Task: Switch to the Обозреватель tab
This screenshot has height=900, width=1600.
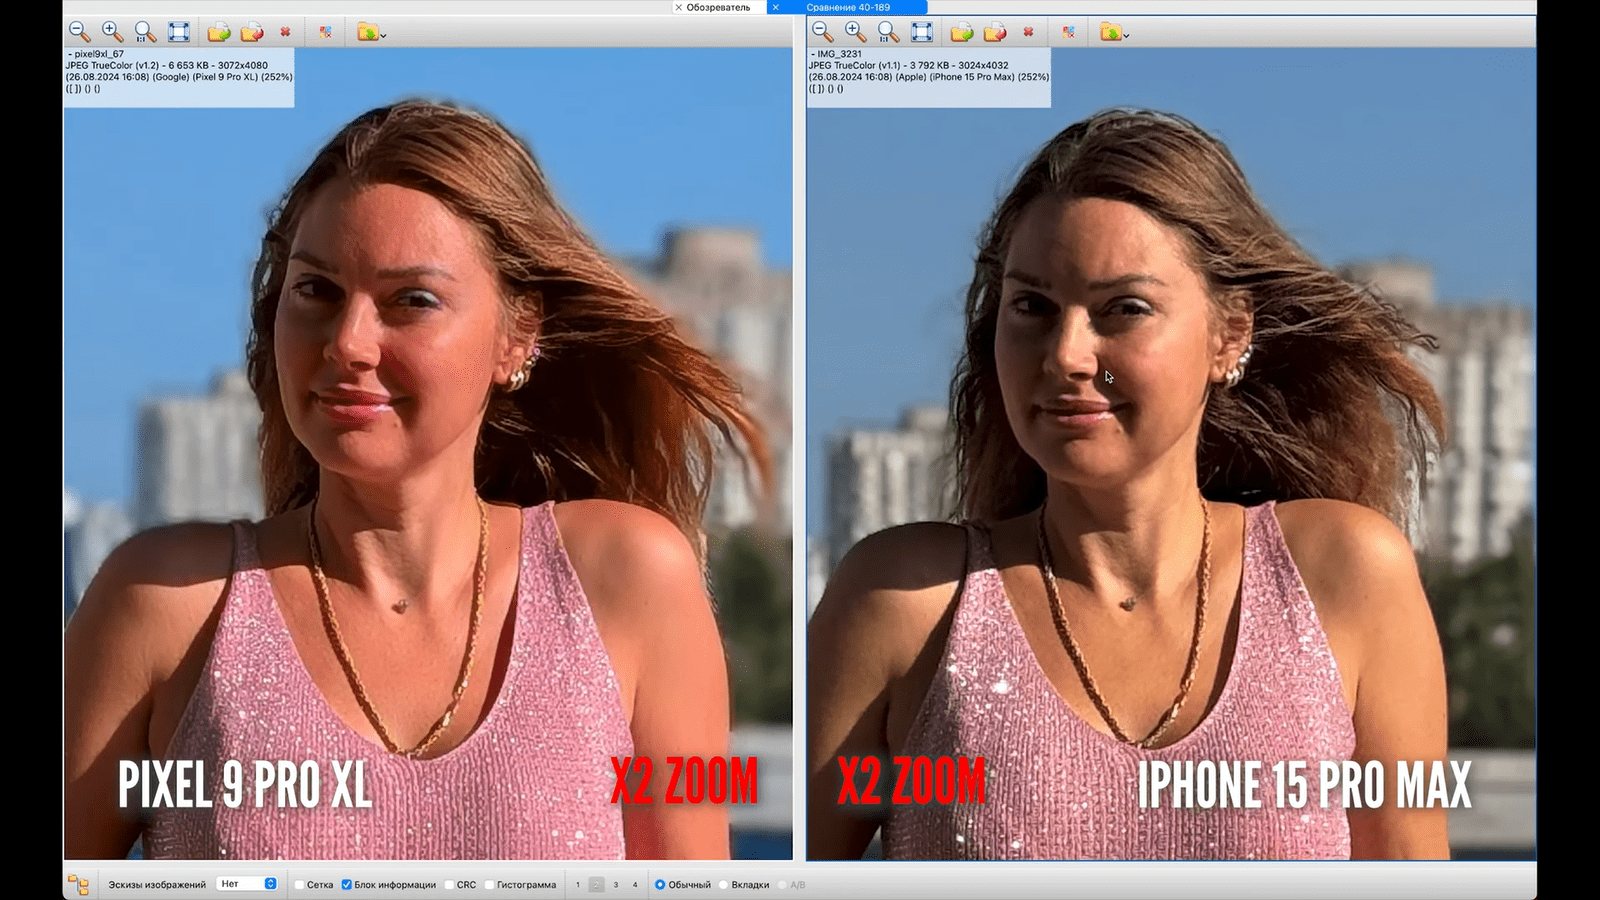Action: pos(718,7)
